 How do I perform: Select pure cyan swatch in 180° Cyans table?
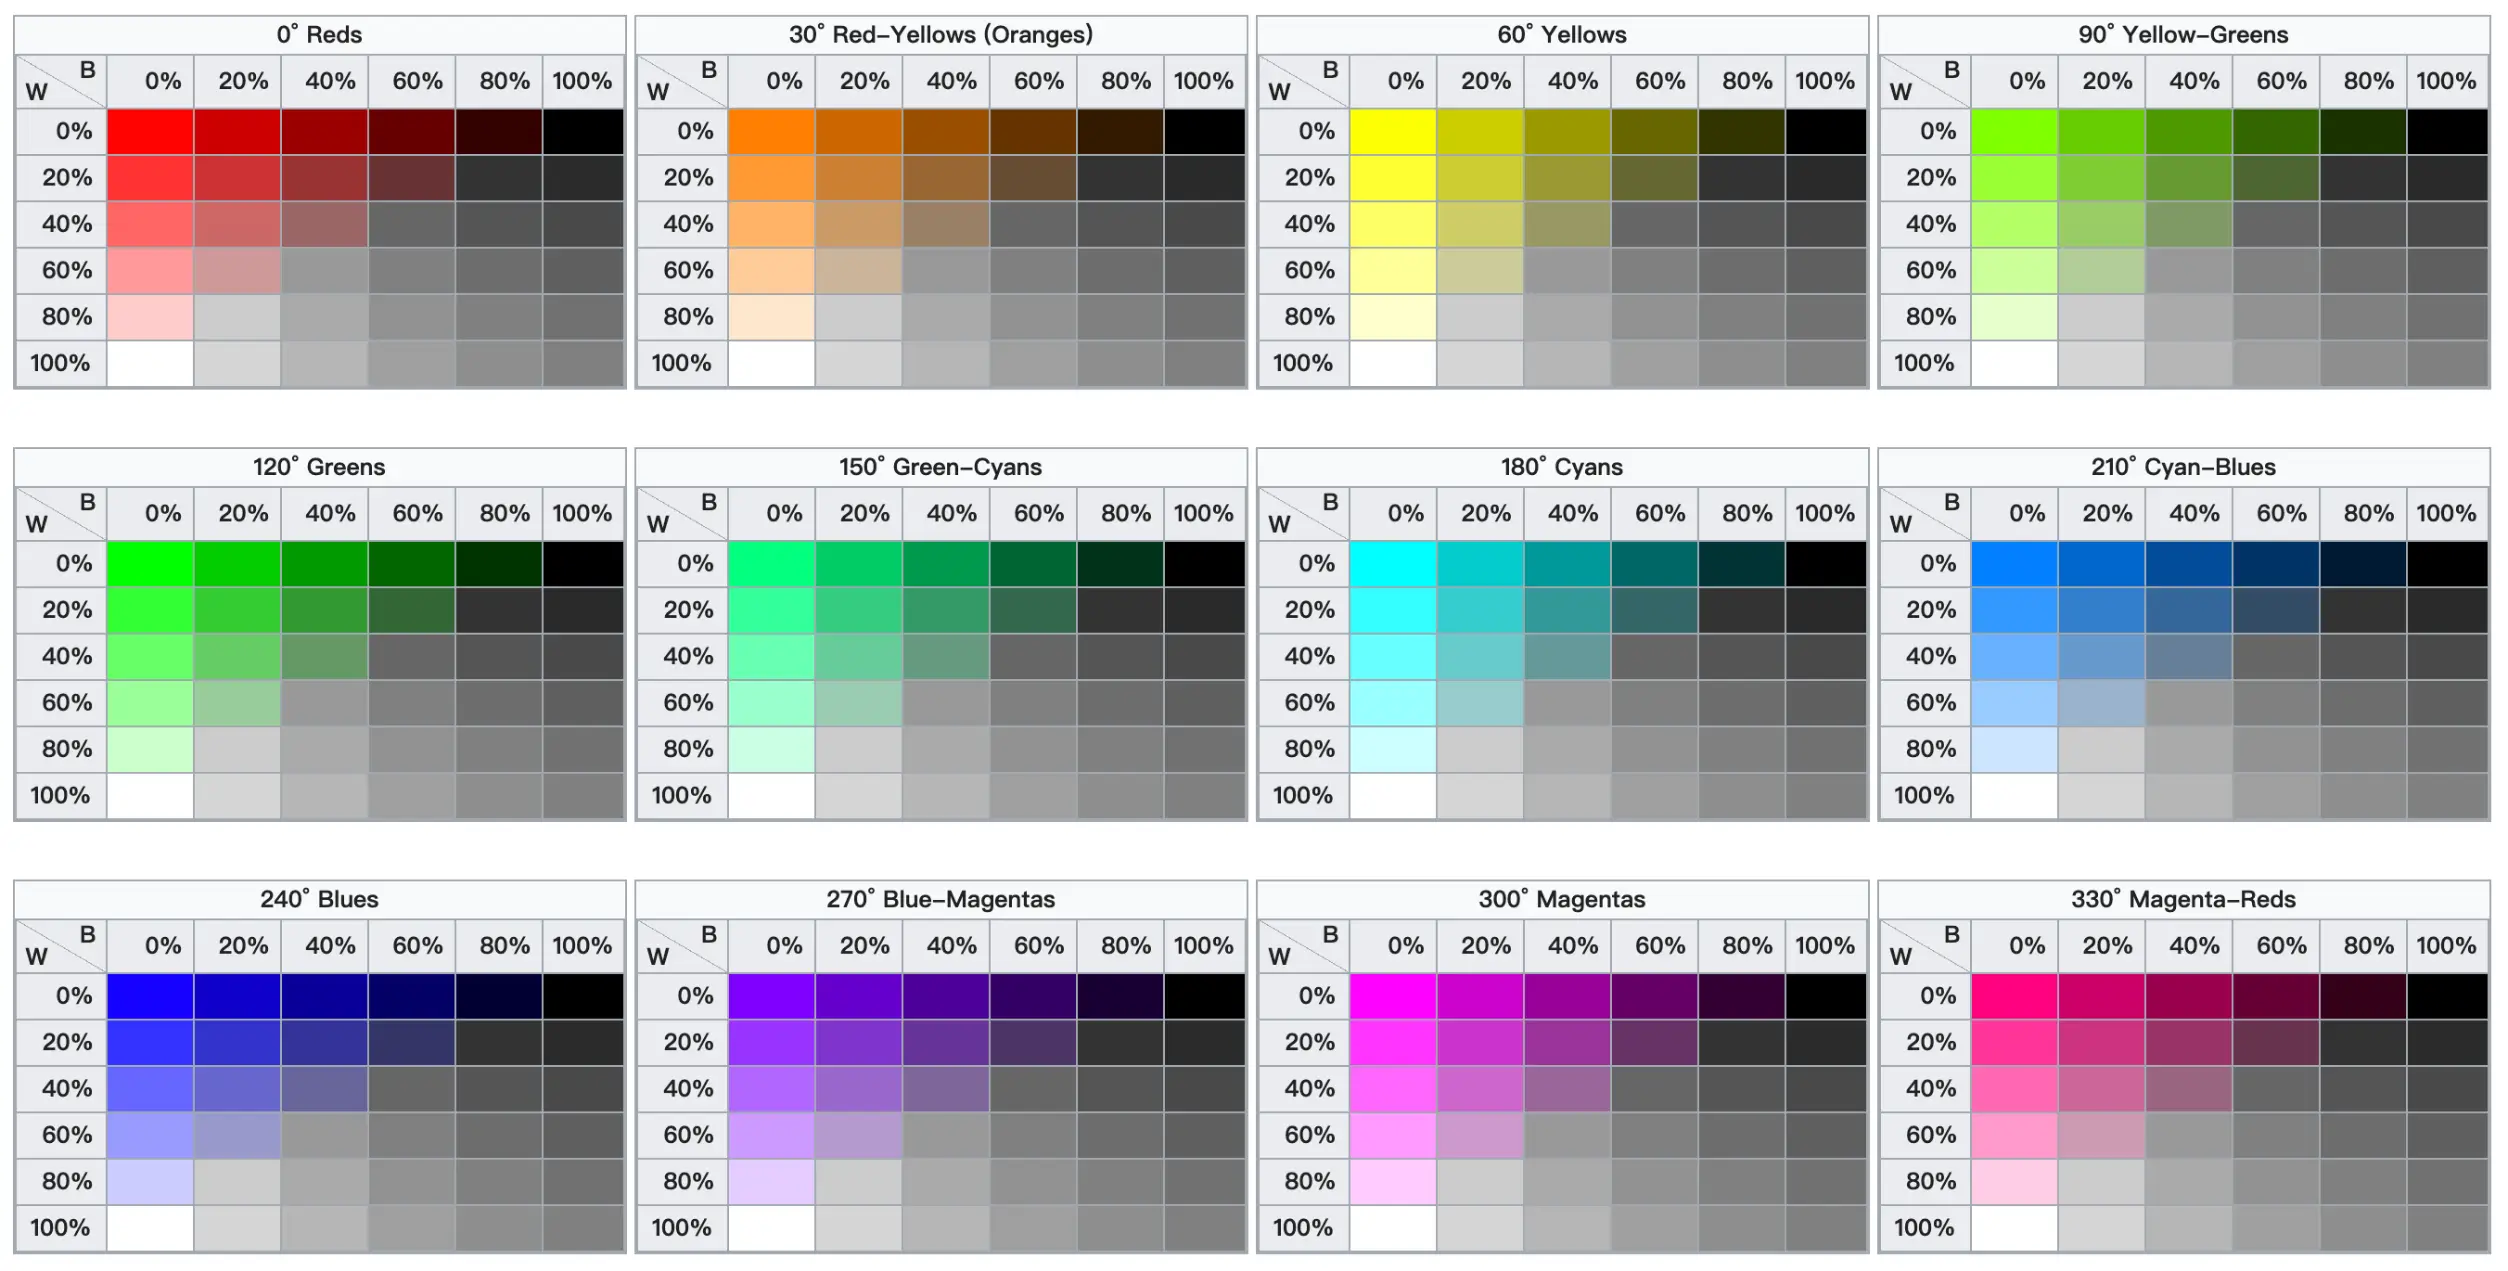point(1393,564)
